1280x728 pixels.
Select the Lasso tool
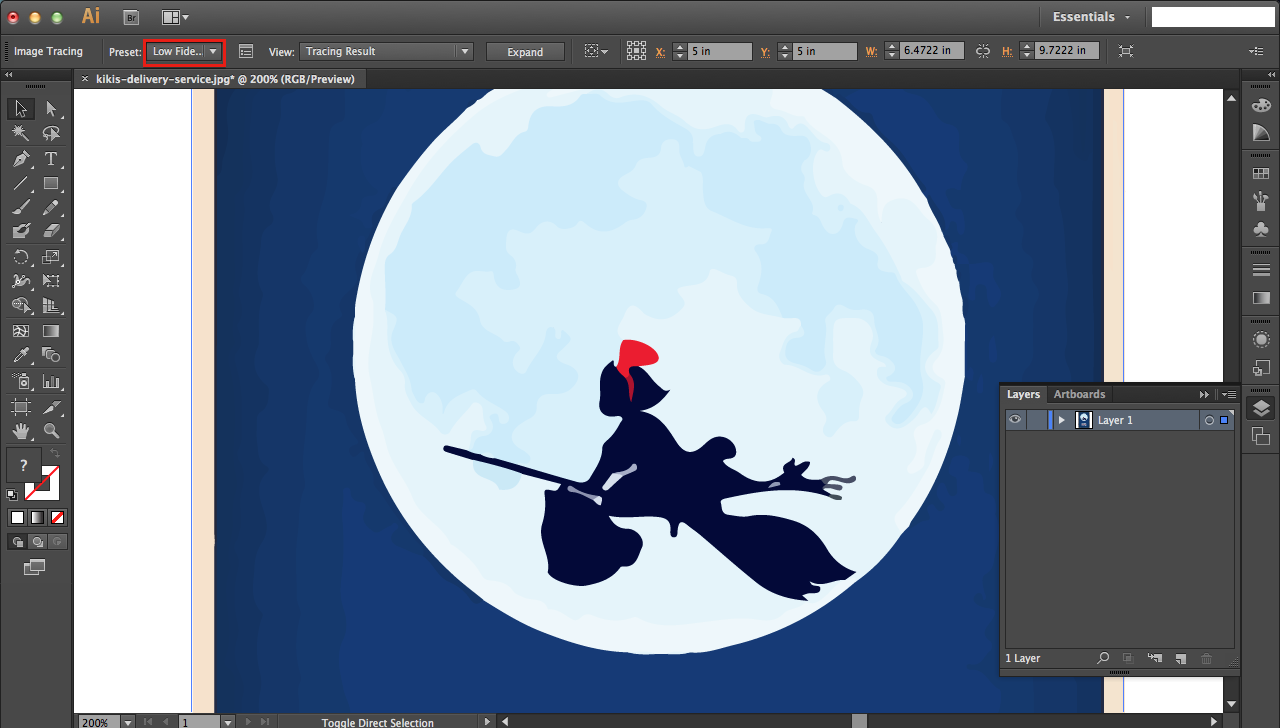(51, 134)
